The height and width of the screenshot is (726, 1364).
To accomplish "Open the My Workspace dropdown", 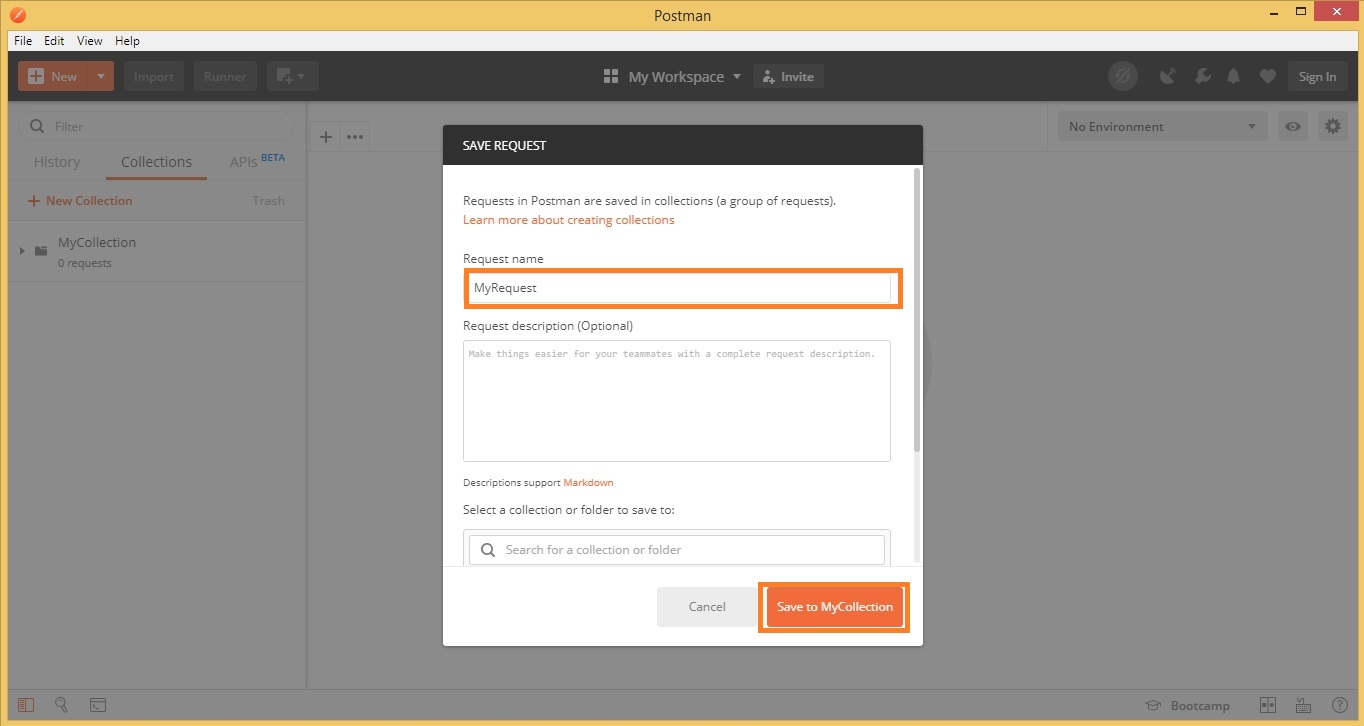I will (x=673, y=77).
